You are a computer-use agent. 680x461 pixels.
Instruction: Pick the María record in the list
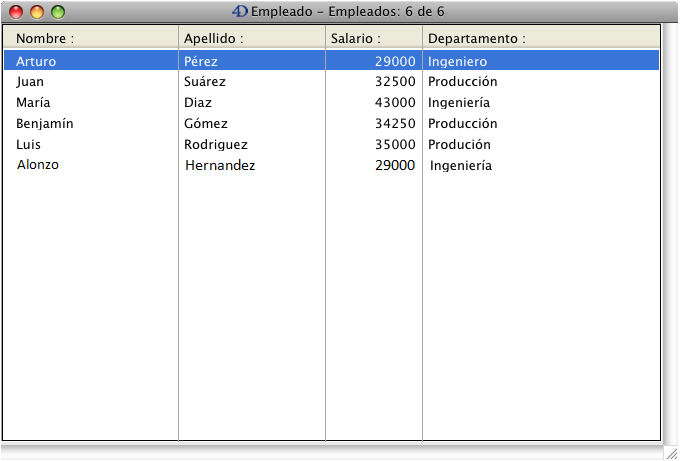tap(33, 103)
